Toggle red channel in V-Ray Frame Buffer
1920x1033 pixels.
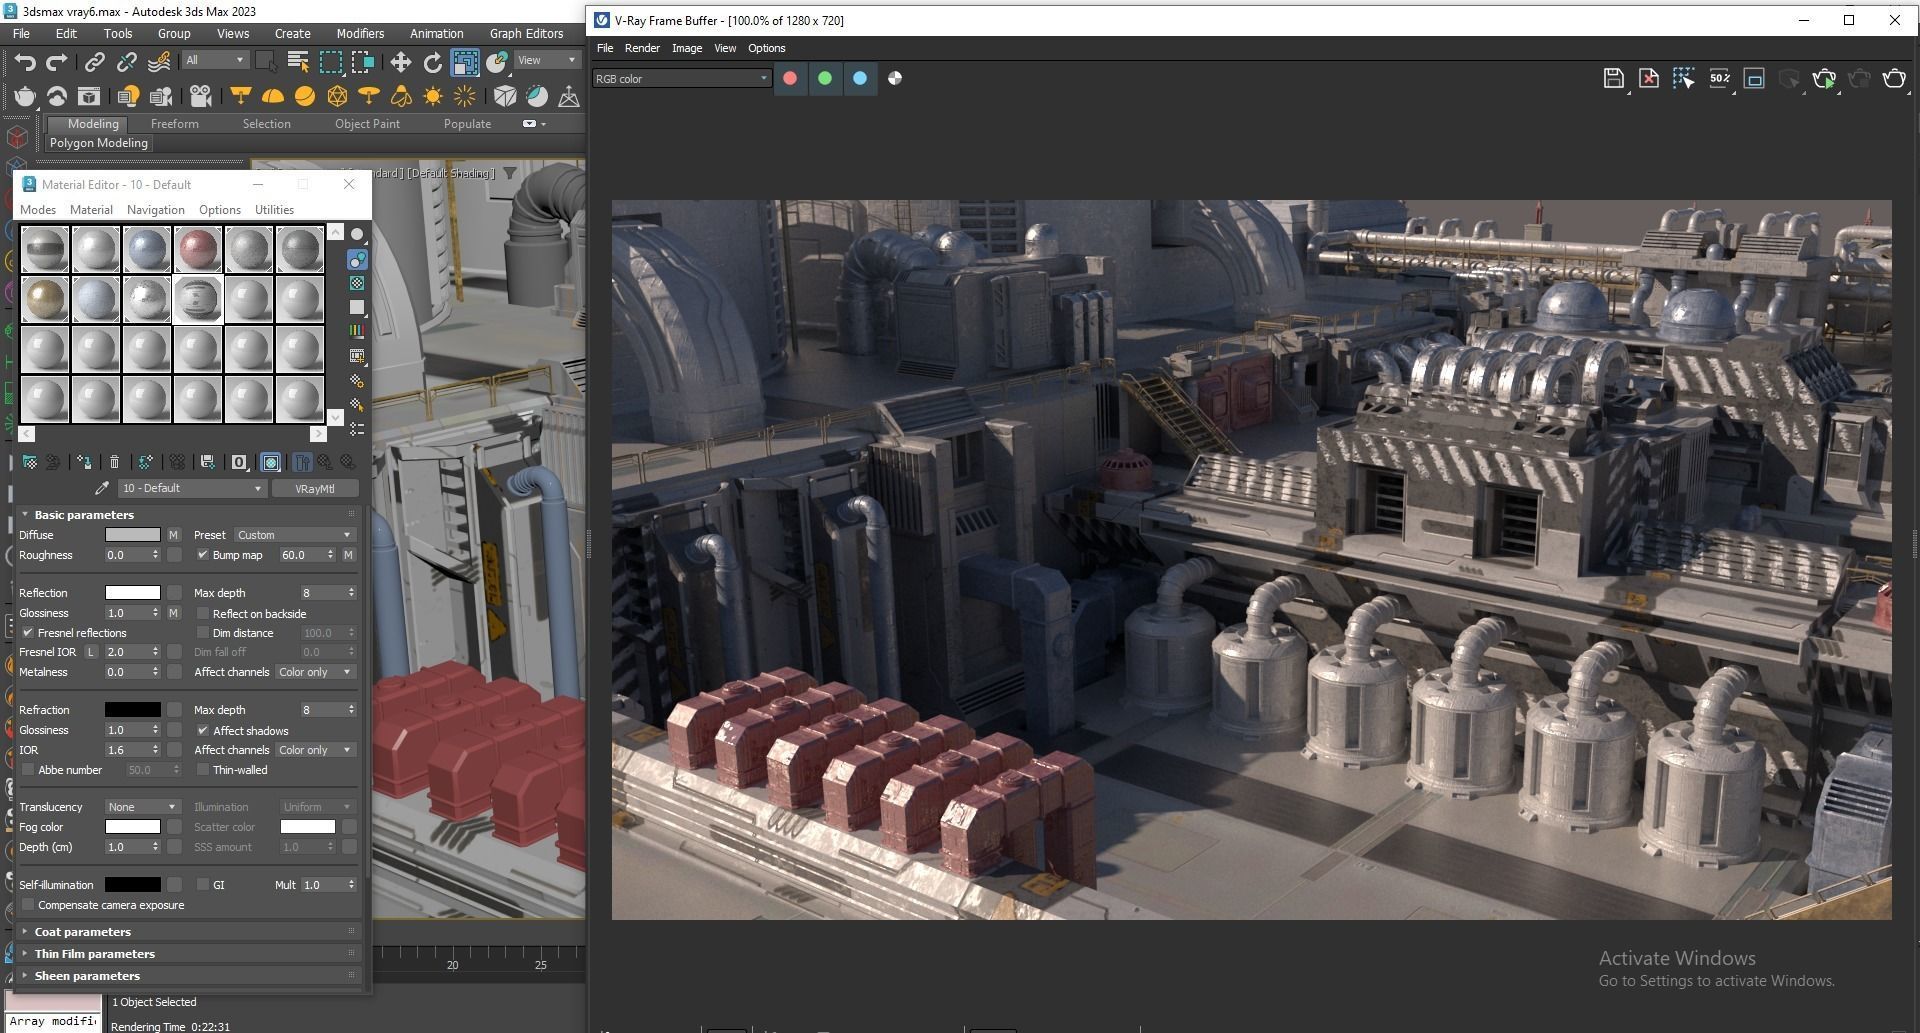pos(790,78)
